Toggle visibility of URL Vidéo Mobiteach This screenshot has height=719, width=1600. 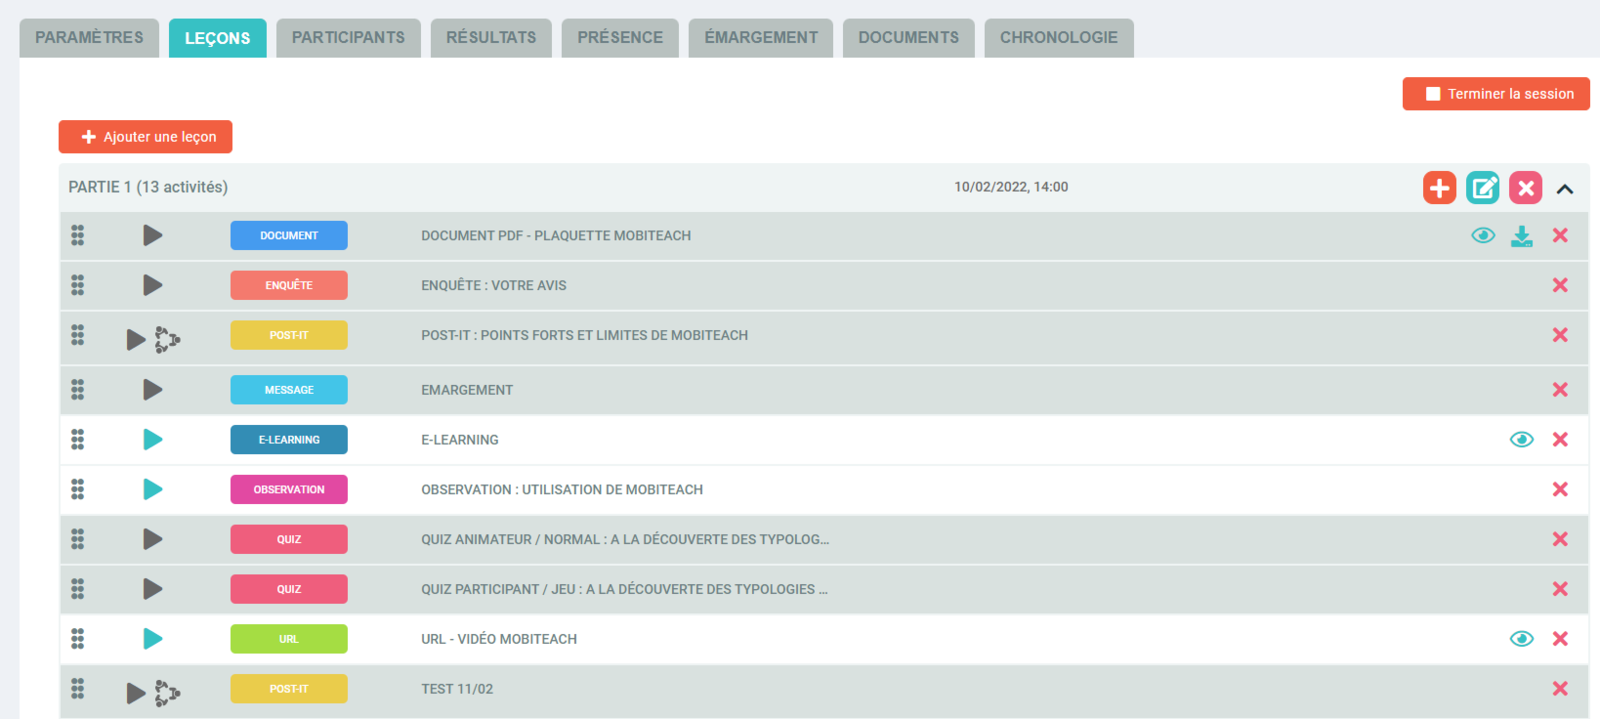pos(1521,638)
